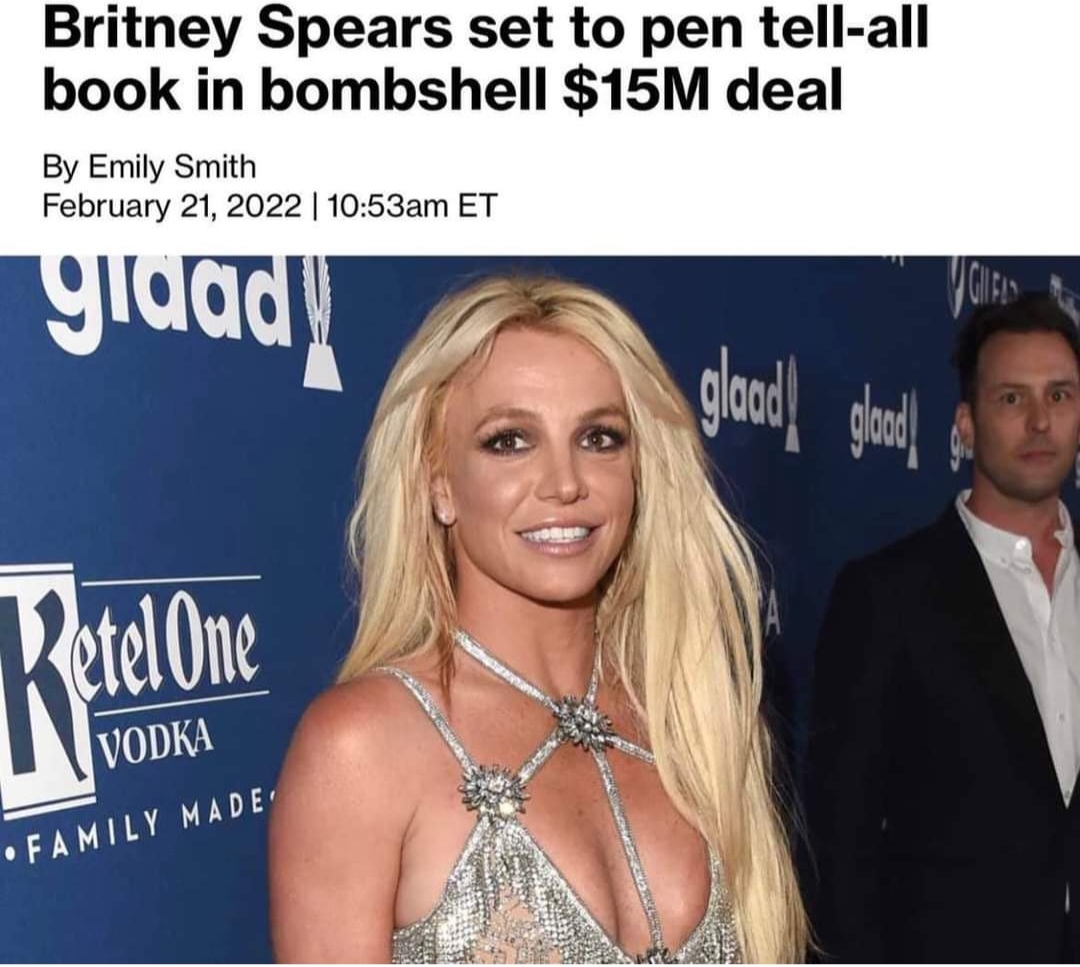
Task: Click the 10:53am ET timestamp
Action: click(x=412, y=205)
